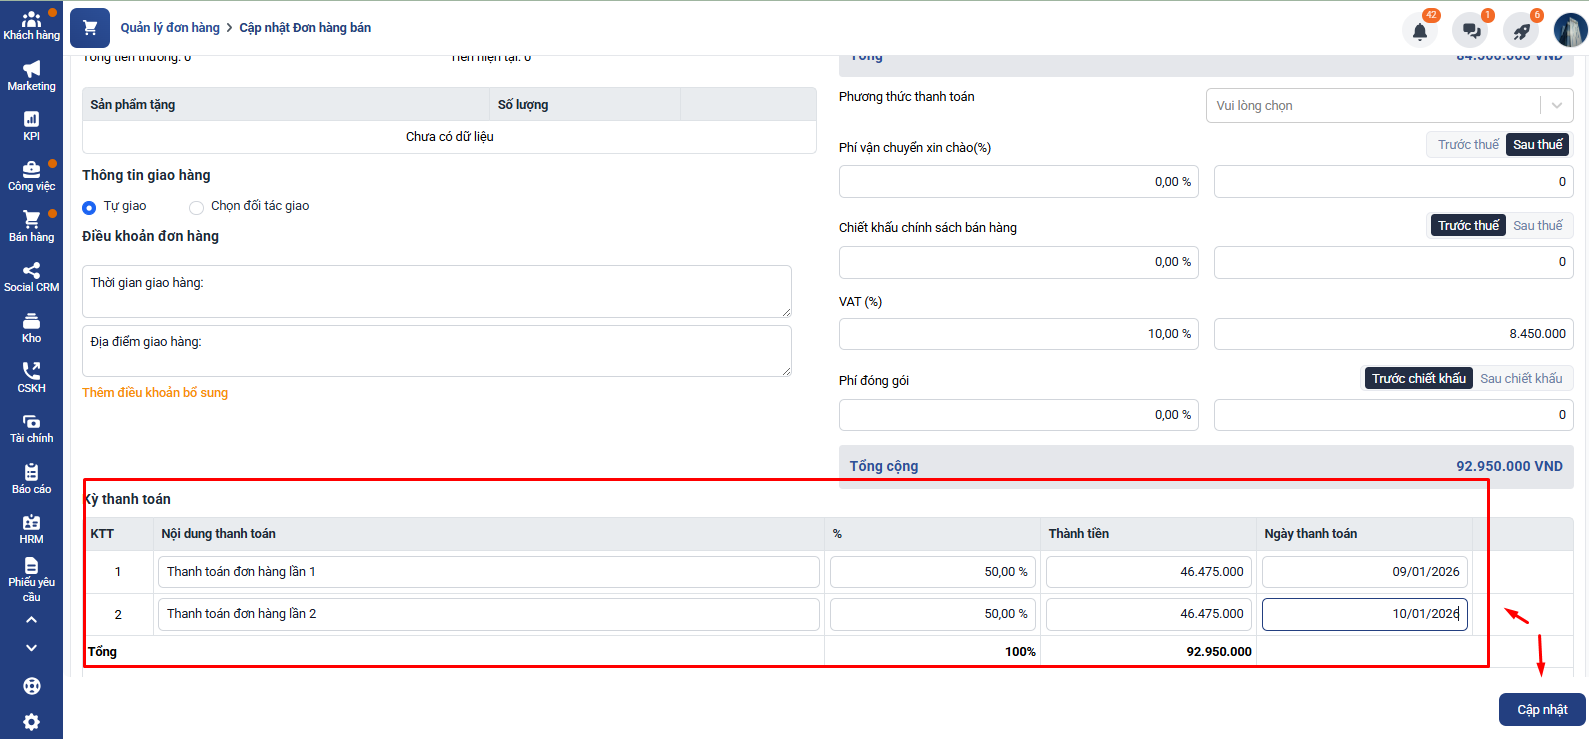Open the Kho warehouse module

[31, 327]
